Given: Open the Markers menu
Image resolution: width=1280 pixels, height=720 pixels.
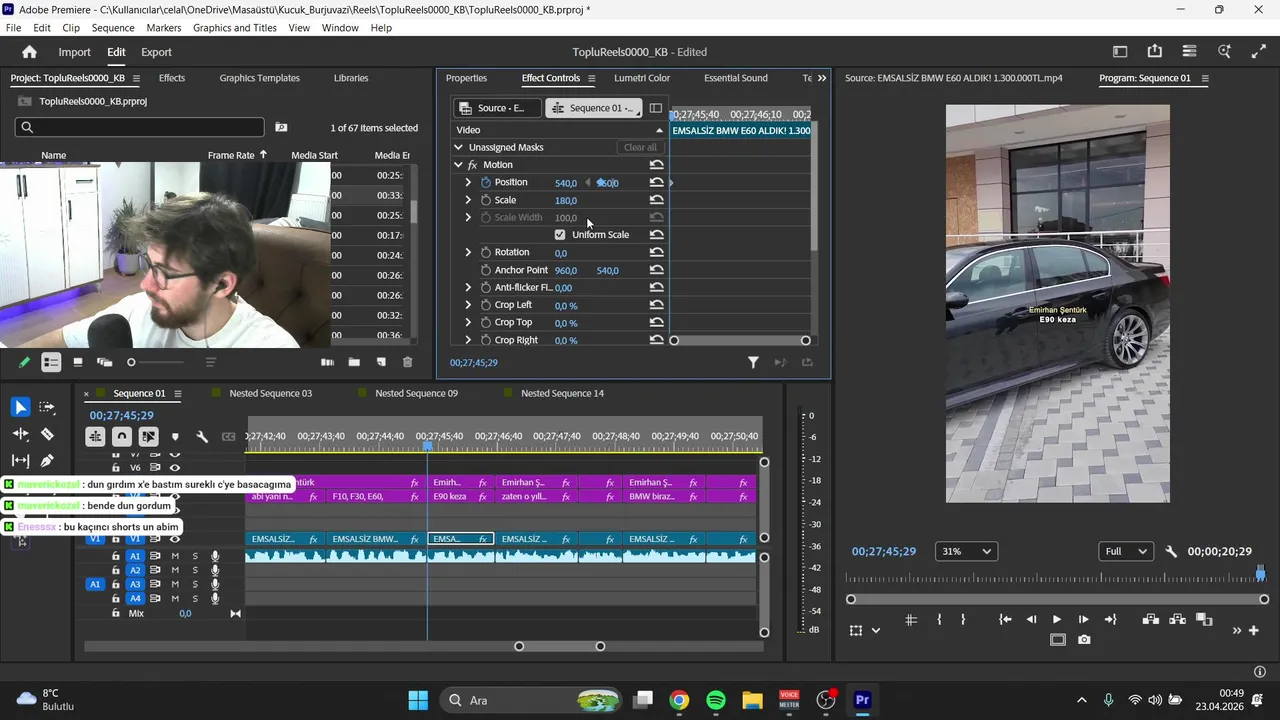Looking at the screenshot, I should pyautogui.click(x=164, y=28).
